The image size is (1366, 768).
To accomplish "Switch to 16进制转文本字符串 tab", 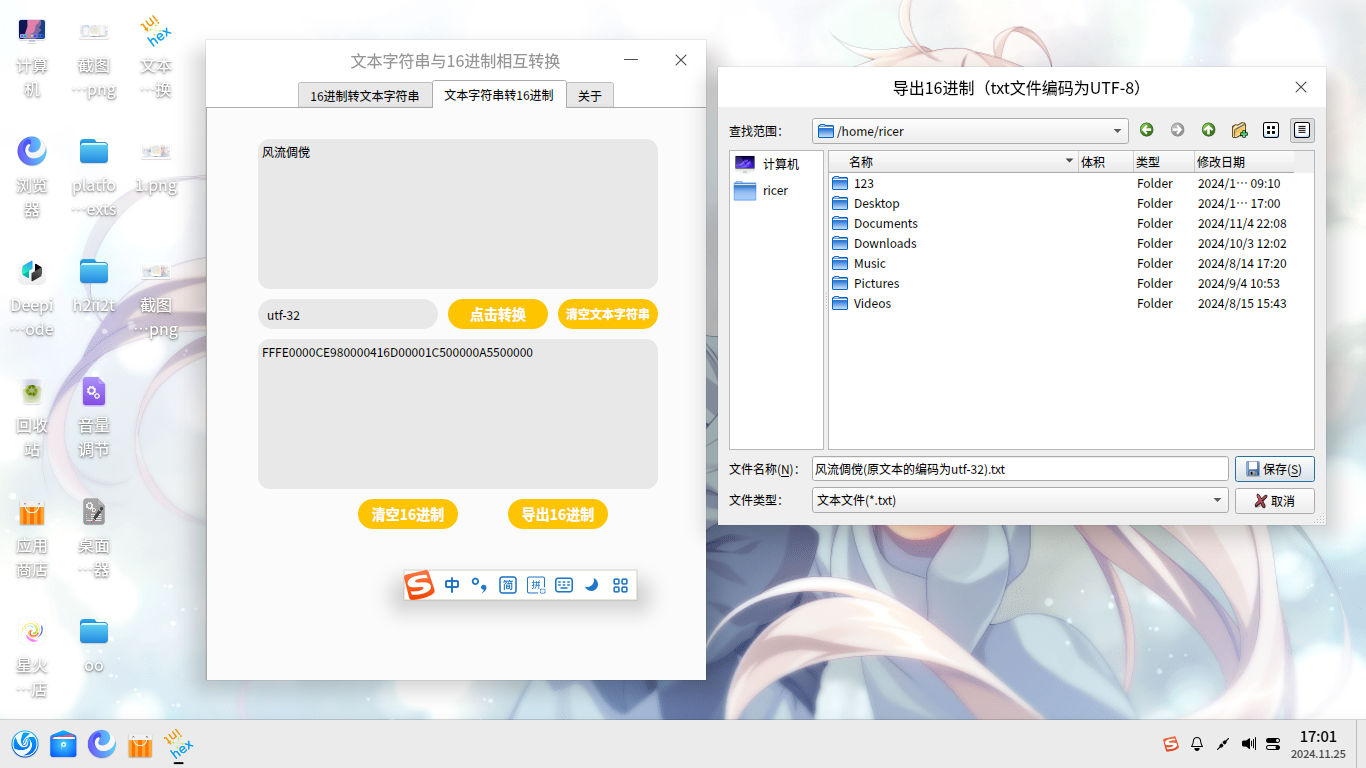I will point(365,96).
